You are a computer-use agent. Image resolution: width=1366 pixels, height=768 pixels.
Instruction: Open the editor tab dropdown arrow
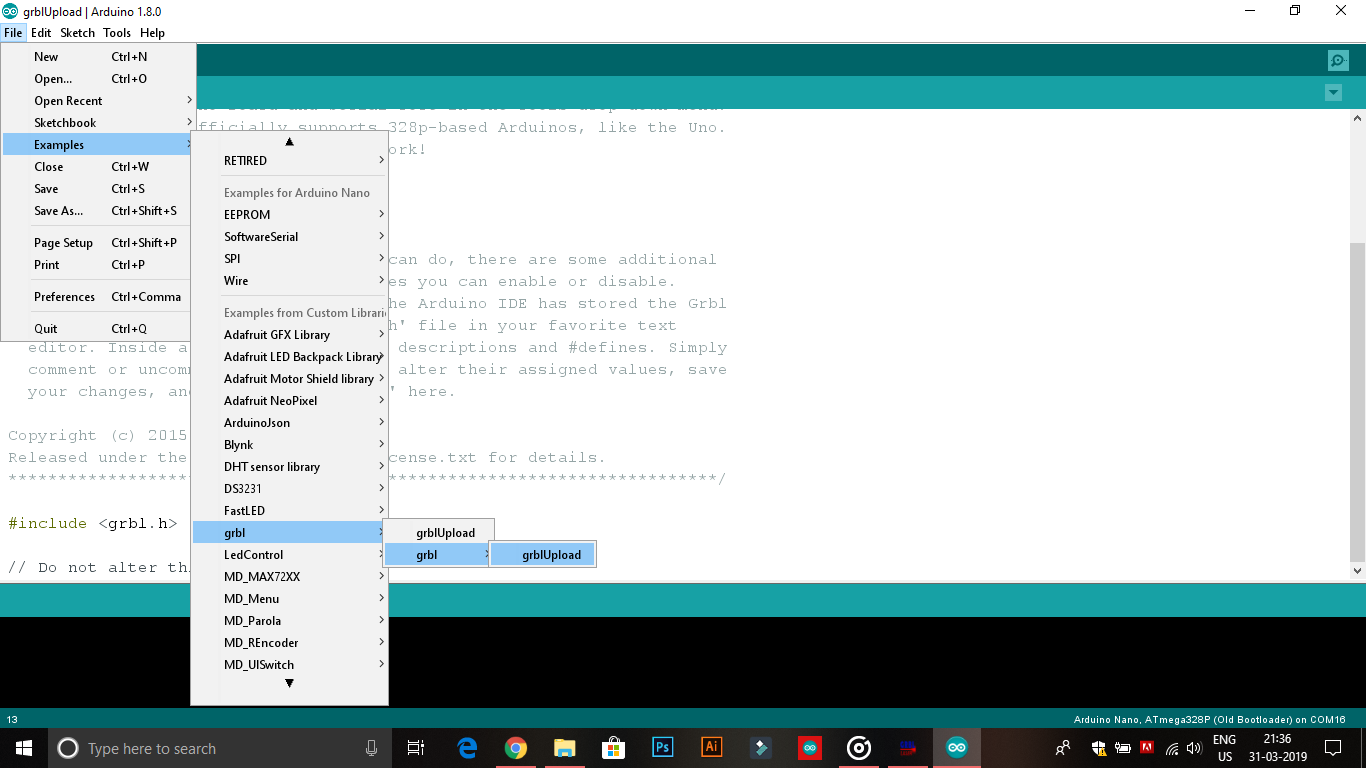point(1333,92)
